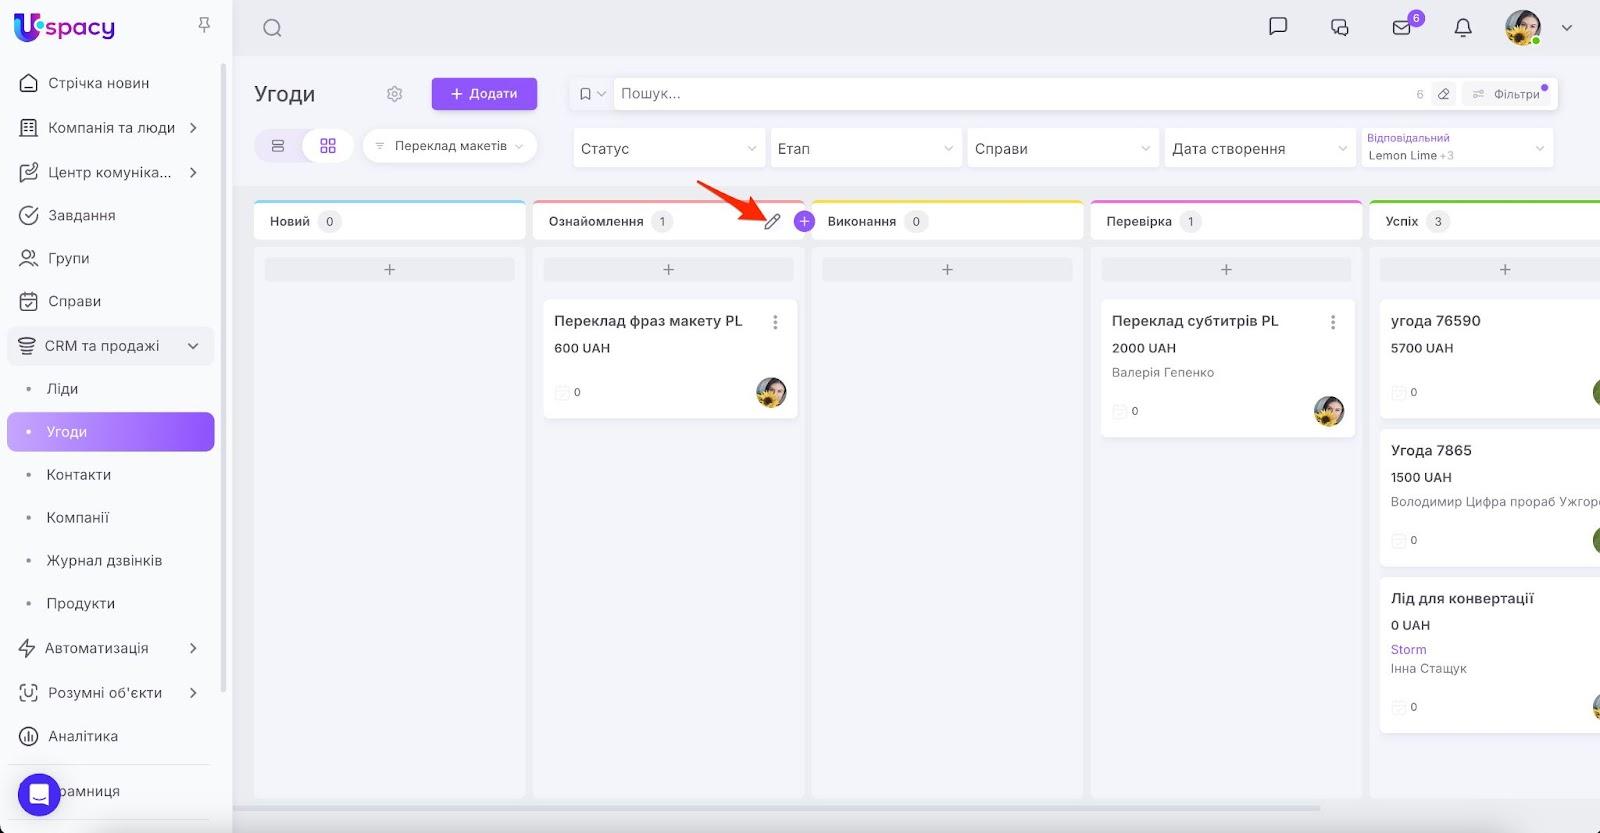
Task: Select Угоди in the CRM menu
Action: (110, 432)
